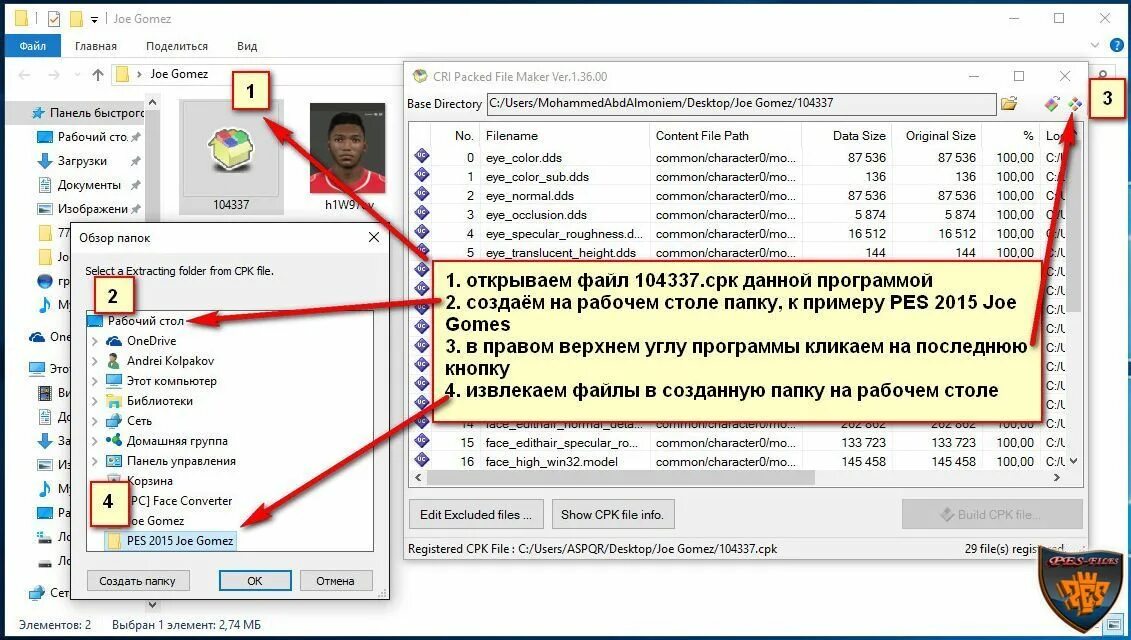Click Edit Excluded files button

click(476, 514)
